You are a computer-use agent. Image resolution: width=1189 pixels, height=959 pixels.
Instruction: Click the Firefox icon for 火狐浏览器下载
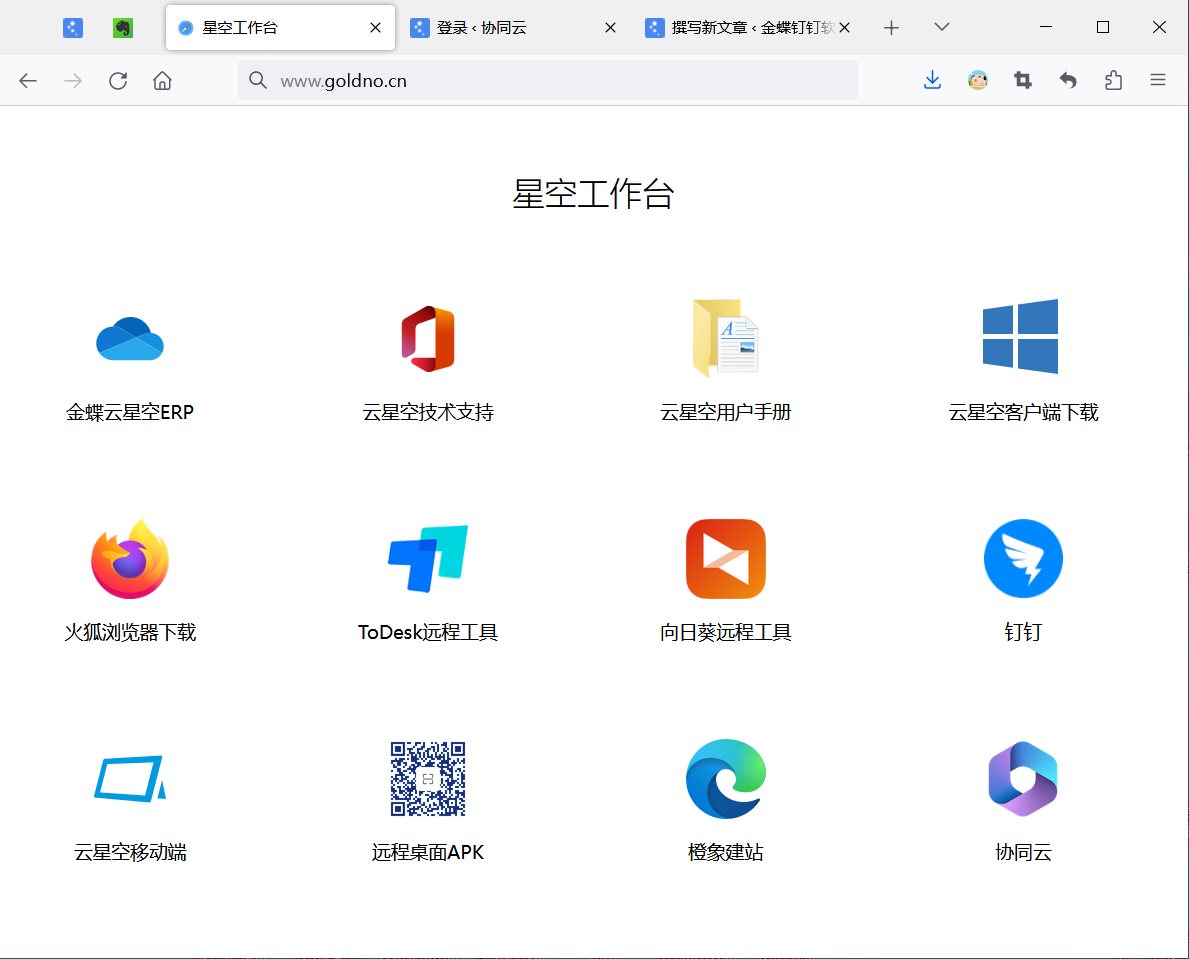pos(130,559)
